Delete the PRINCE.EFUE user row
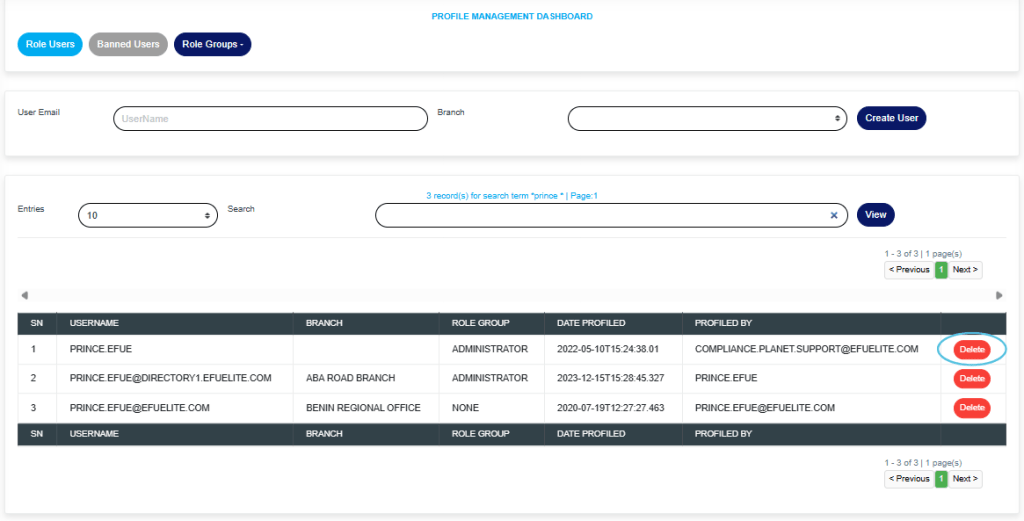 (x=971, y=349)
